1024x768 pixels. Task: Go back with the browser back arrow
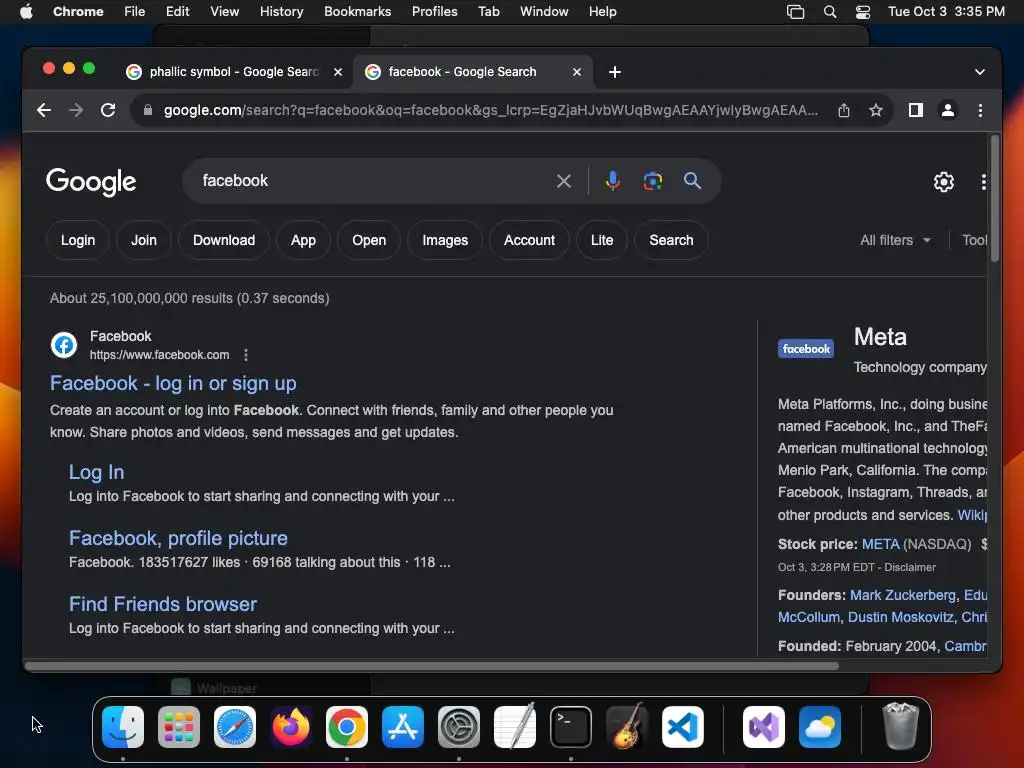pos(44,110)
